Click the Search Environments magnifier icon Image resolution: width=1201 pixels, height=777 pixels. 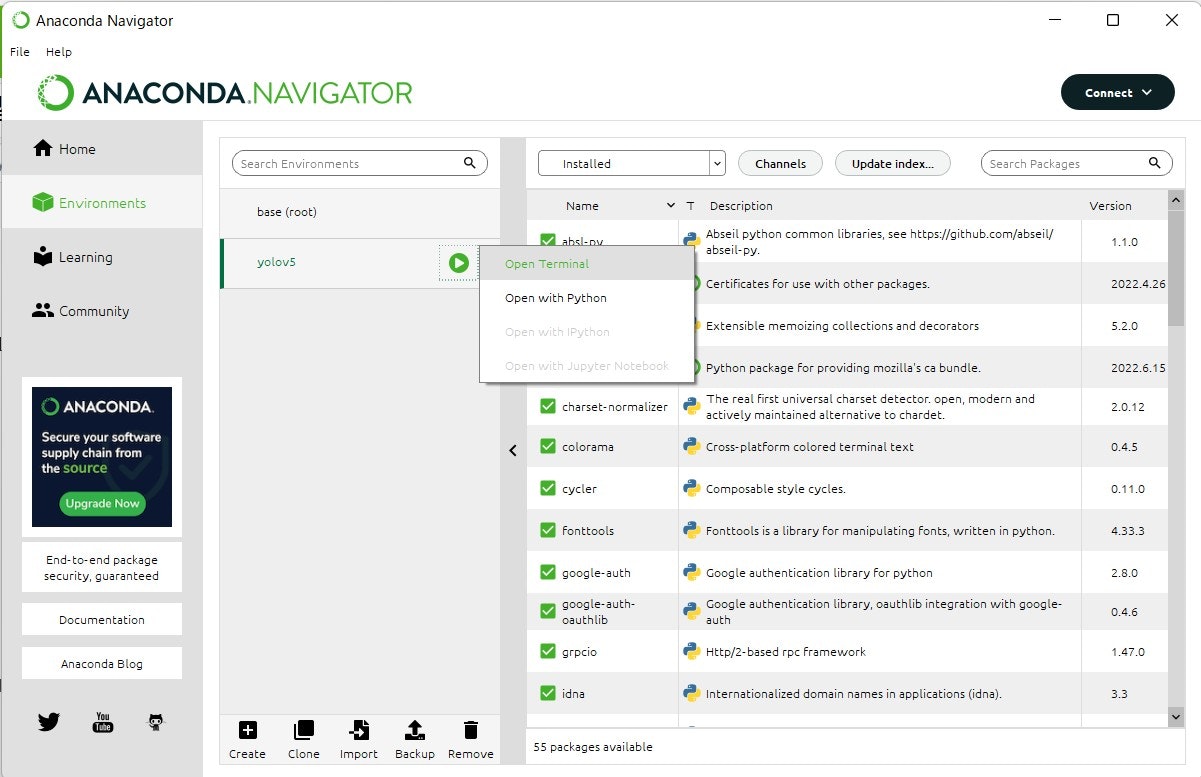click(x=470, y=163)
